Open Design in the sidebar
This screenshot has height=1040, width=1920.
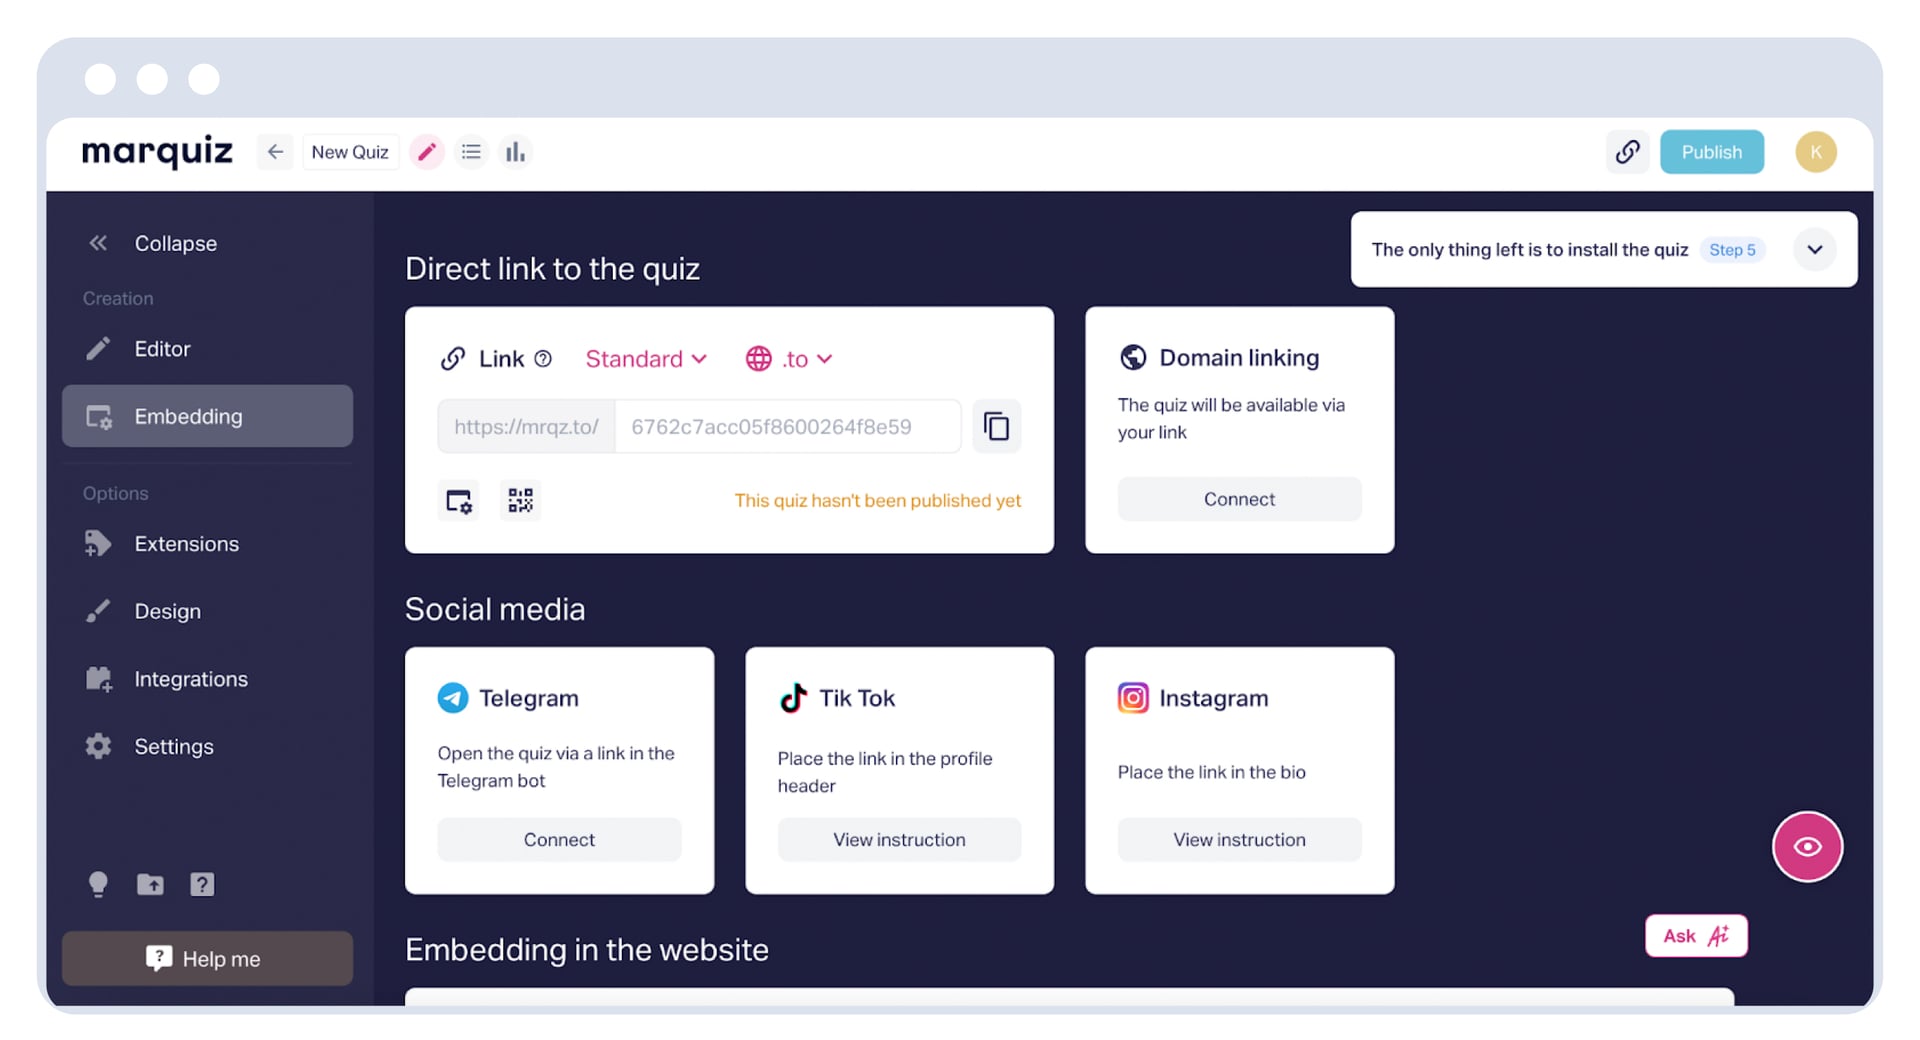click(x=207, y=611)
